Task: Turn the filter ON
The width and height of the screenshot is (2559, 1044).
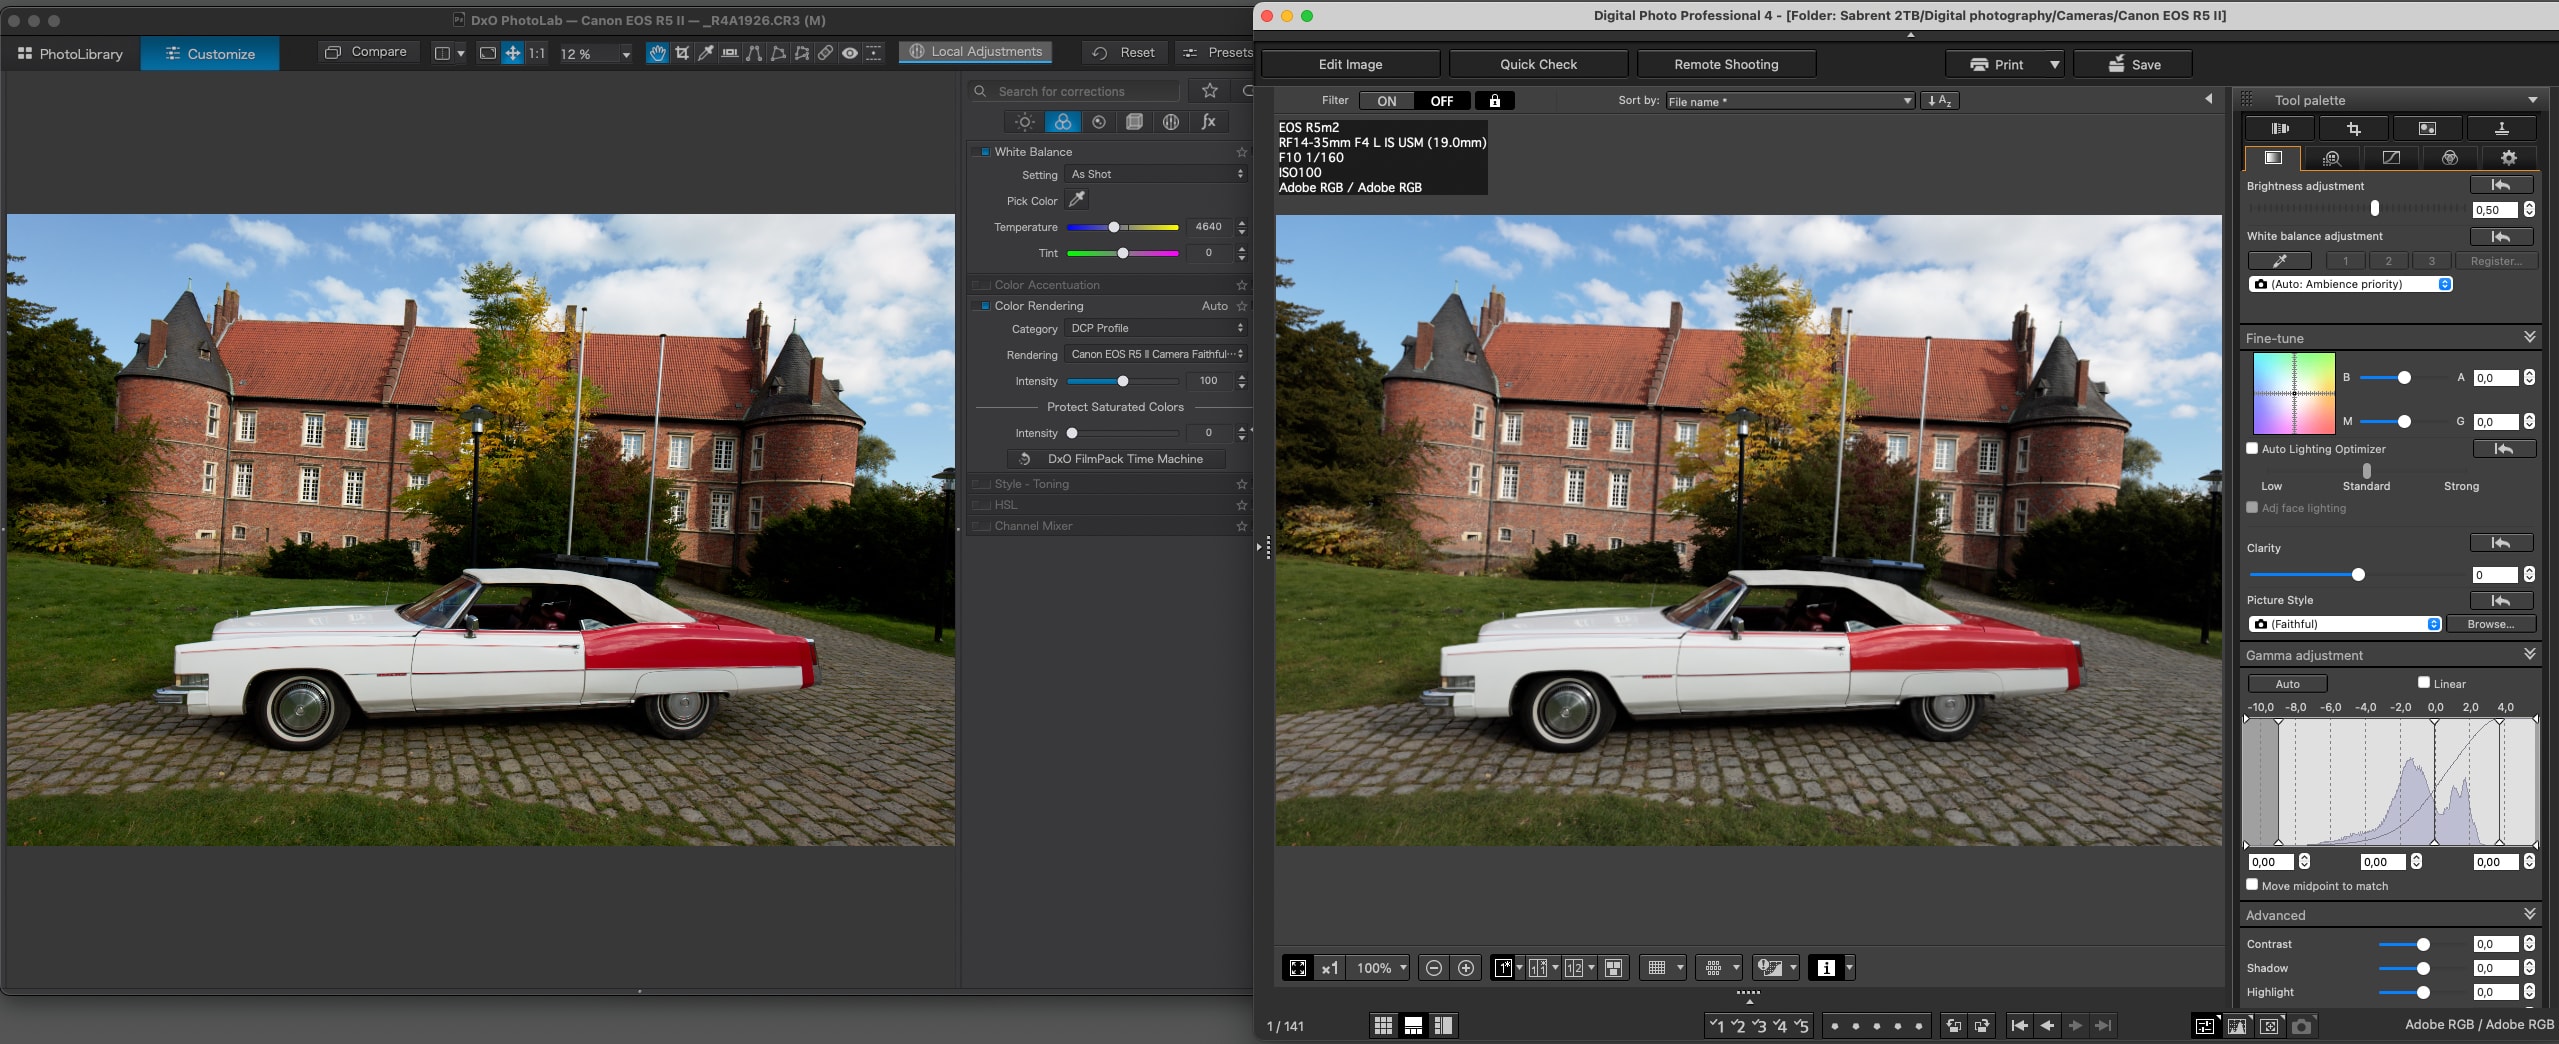Action: tap(1386, 101)
